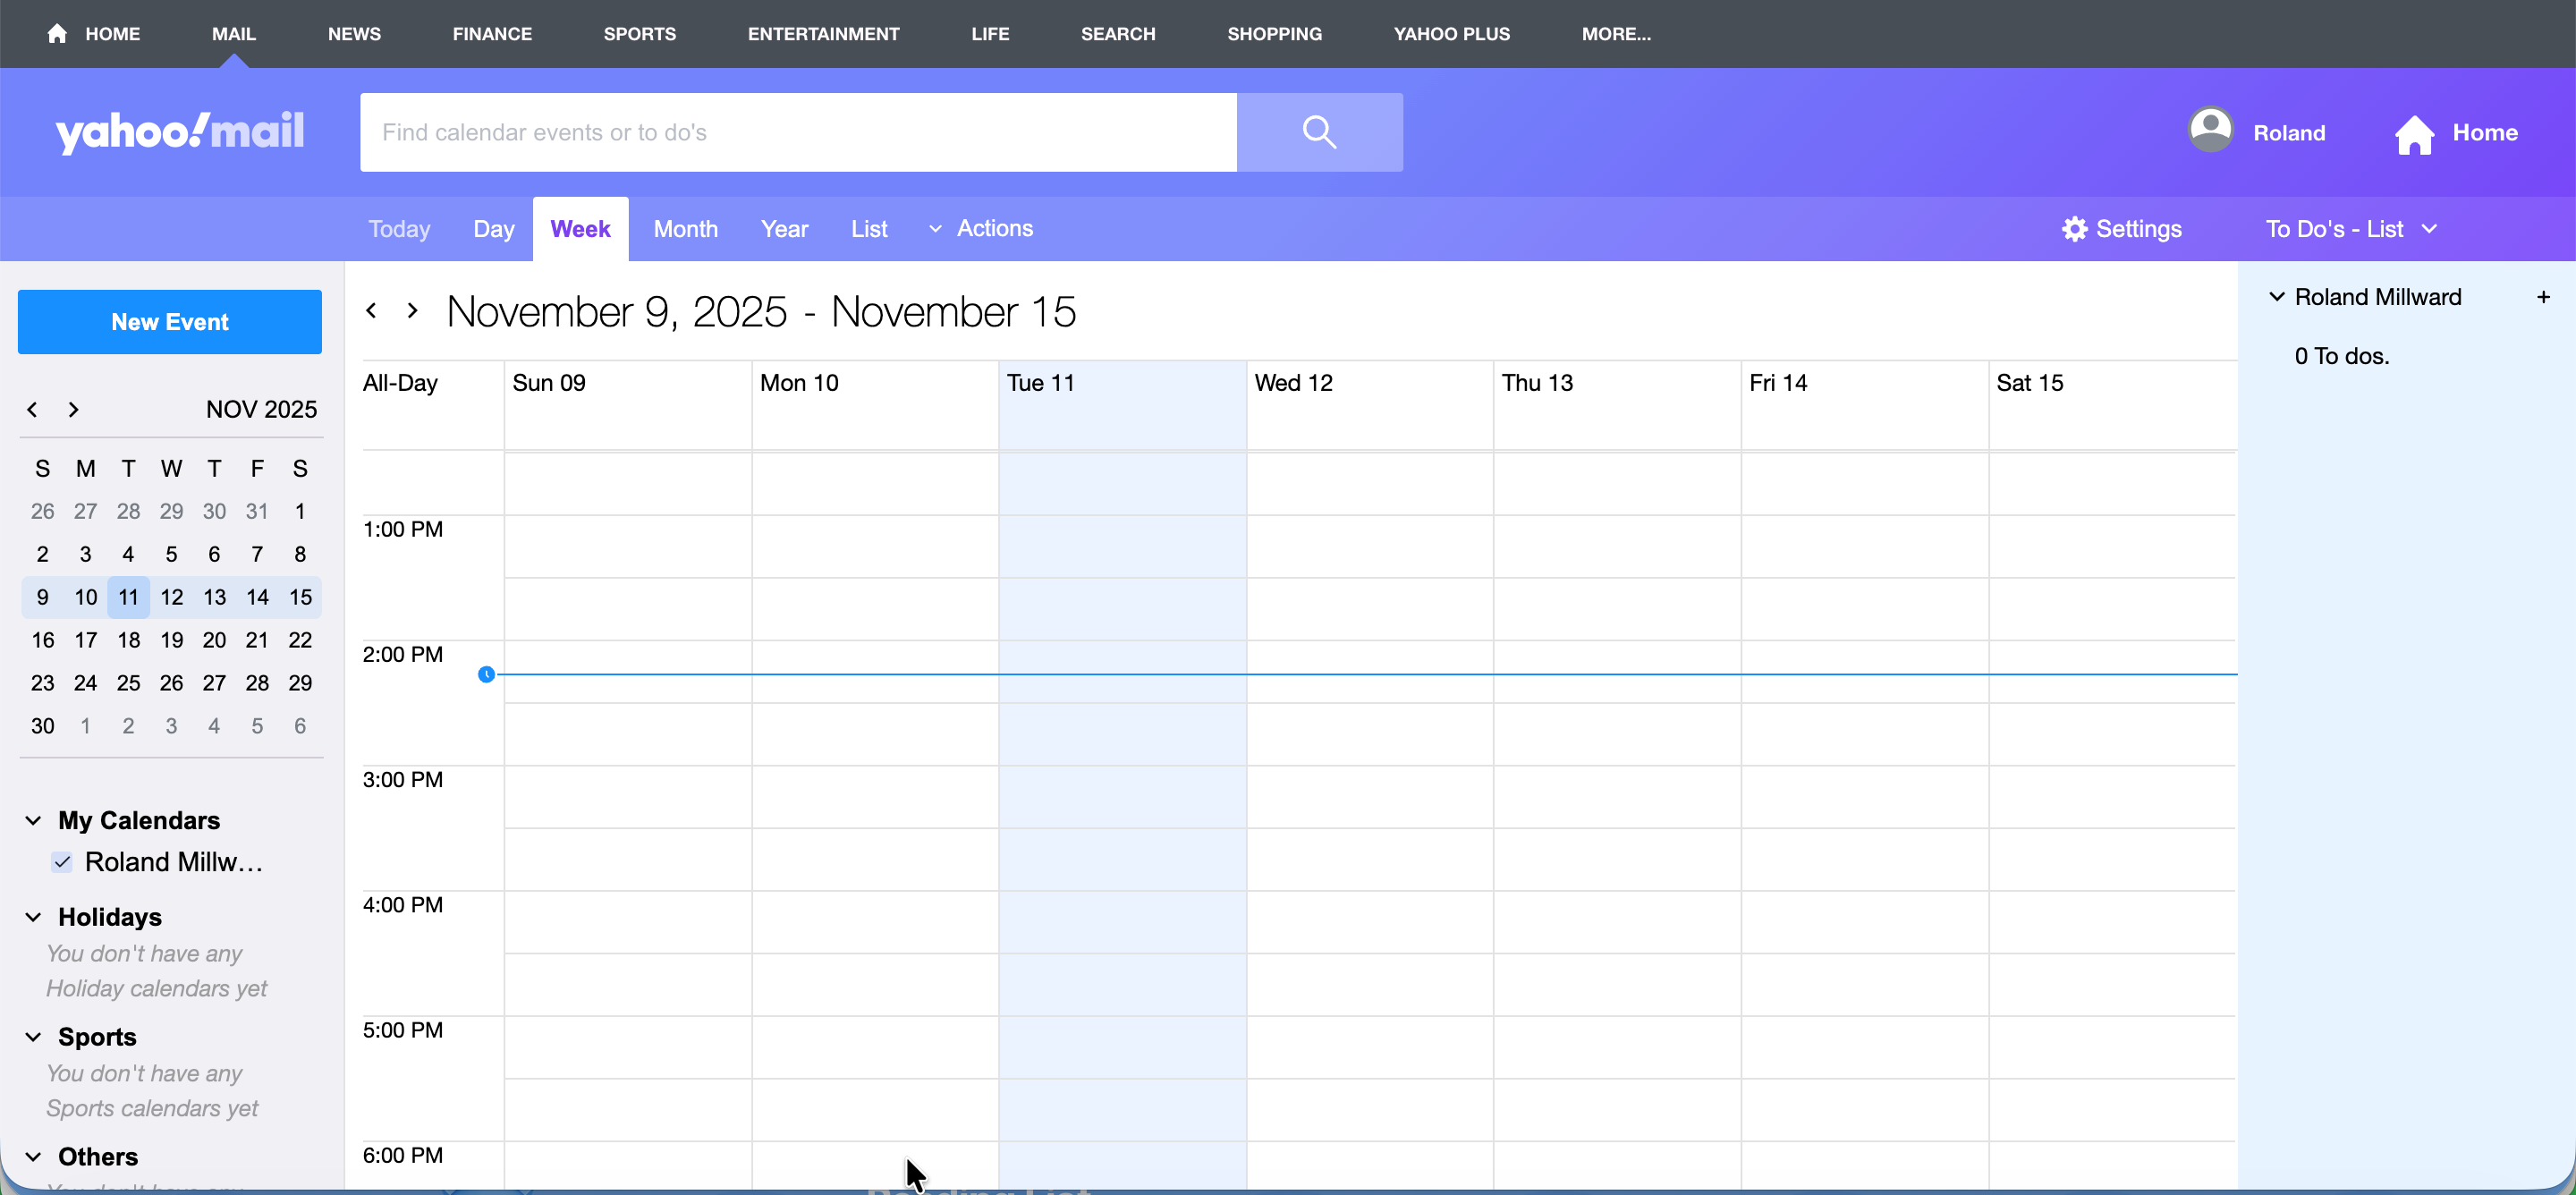Show previous month in mini calendar
The height and width of the screenshot is (1195, 2576).
coord(32,410)
